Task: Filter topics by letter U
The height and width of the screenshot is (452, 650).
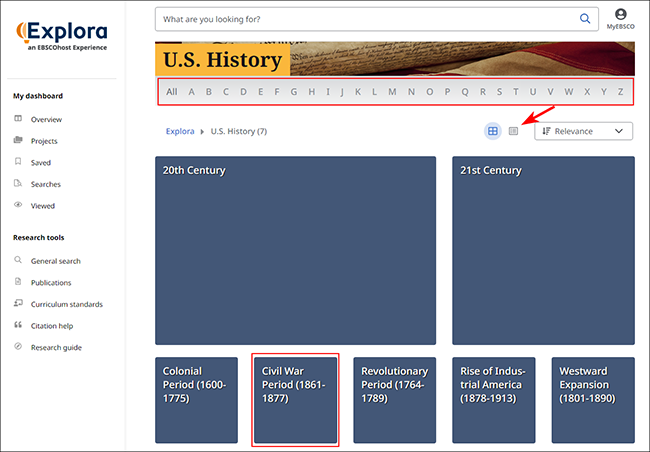Action: coord(533,92)
